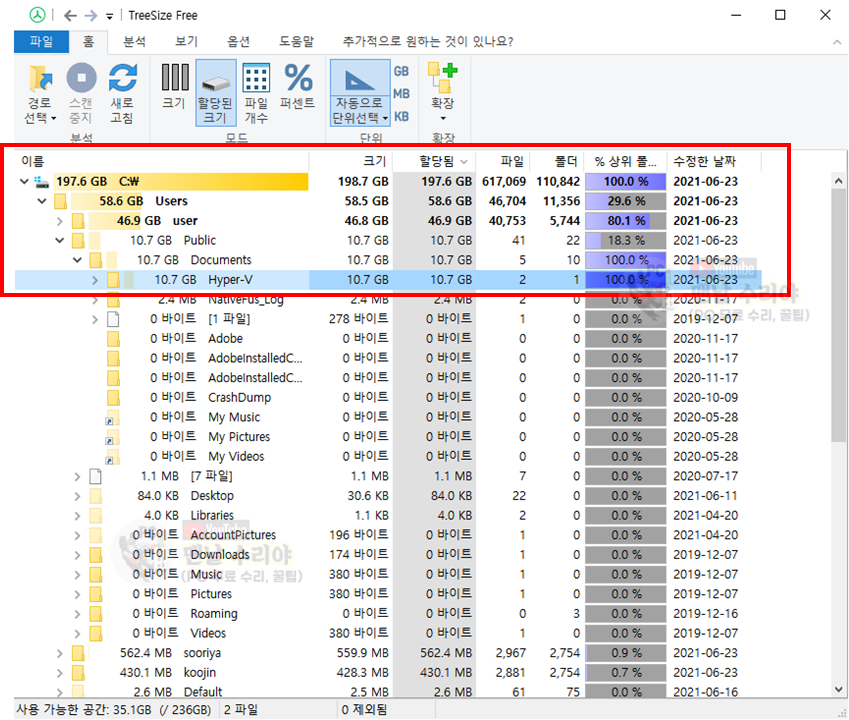The image size is (849, 720).
Task: Select the 도움말 ribbon tab
Action: click(296, 41)
